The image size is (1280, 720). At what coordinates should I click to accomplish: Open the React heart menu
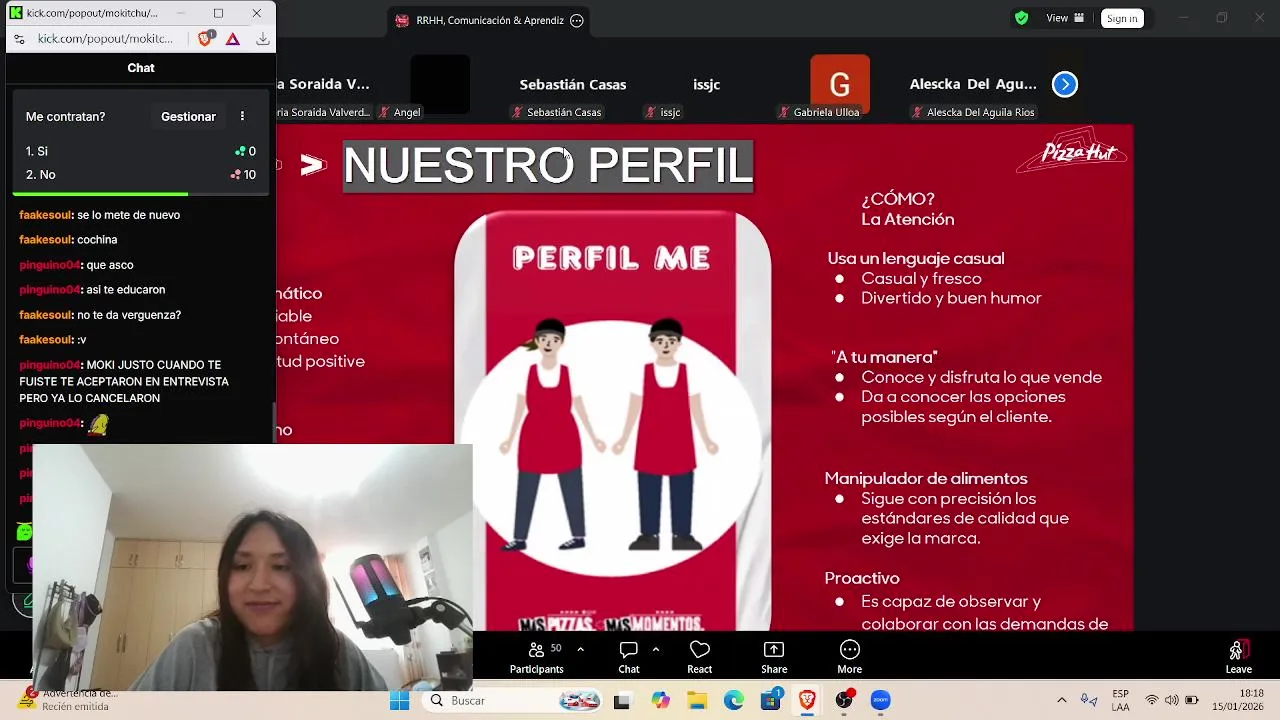tap(699, 657)
